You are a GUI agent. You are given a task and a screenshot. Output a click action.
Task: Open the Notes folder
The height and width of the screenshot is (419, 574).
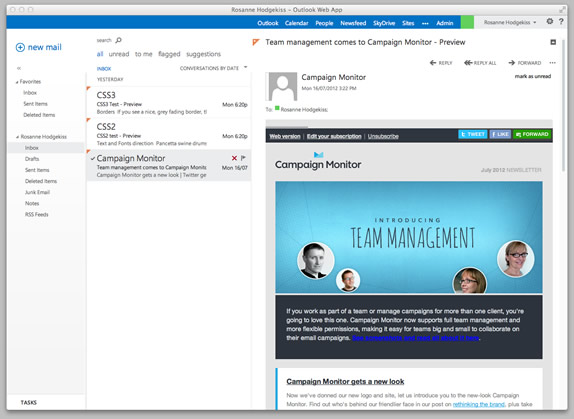point(32,203)
